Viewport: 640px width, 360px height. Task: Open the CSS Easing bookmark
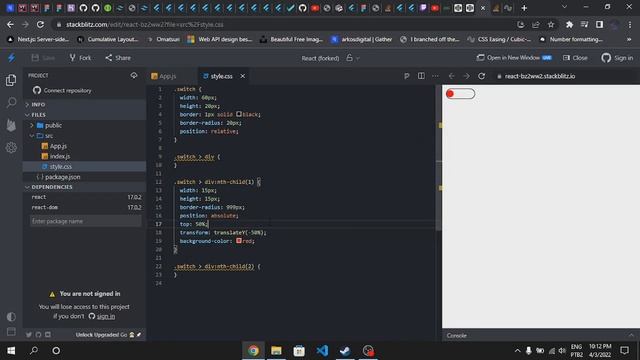[x=499, y=39]
